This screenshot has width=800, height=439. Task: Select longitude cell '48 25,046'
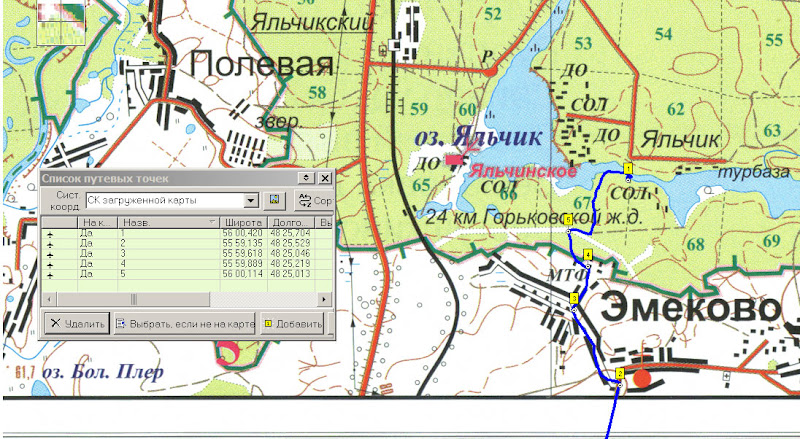click(x=290, y=254)
